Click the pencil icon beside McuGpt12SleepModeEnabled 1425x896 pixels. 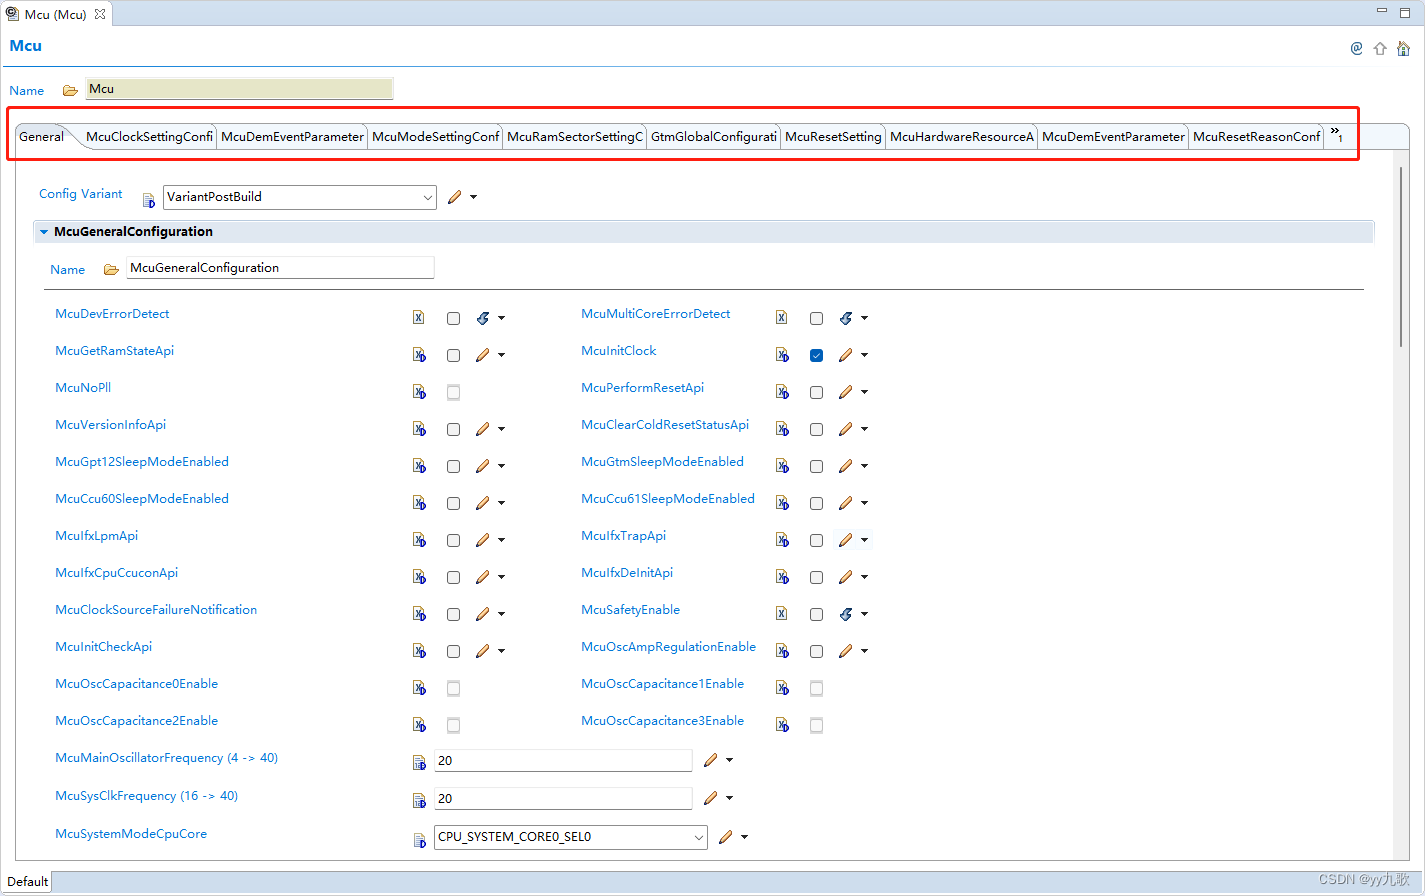coord(482,466)
